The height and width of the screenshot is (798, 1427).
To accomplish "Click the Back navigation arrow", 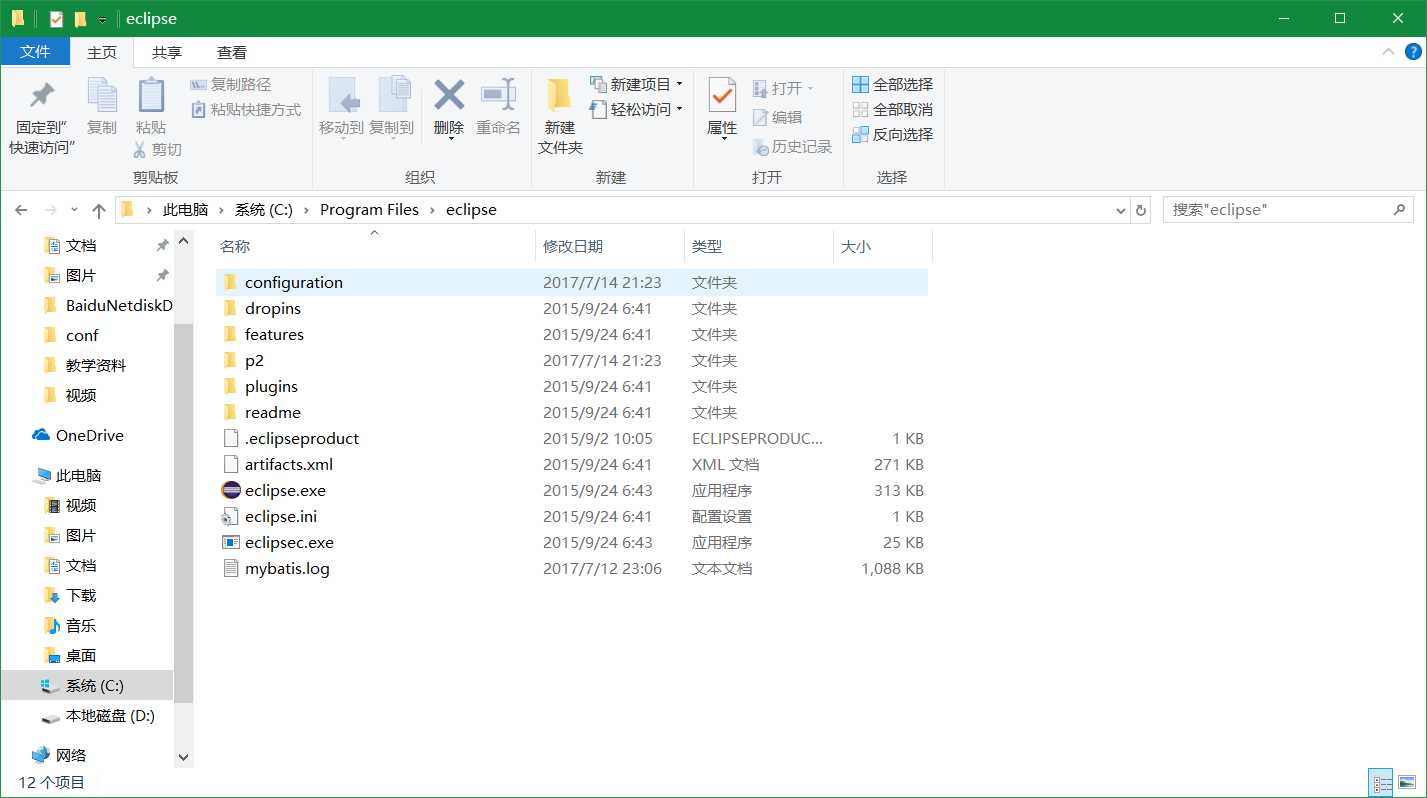I will 21,210.
